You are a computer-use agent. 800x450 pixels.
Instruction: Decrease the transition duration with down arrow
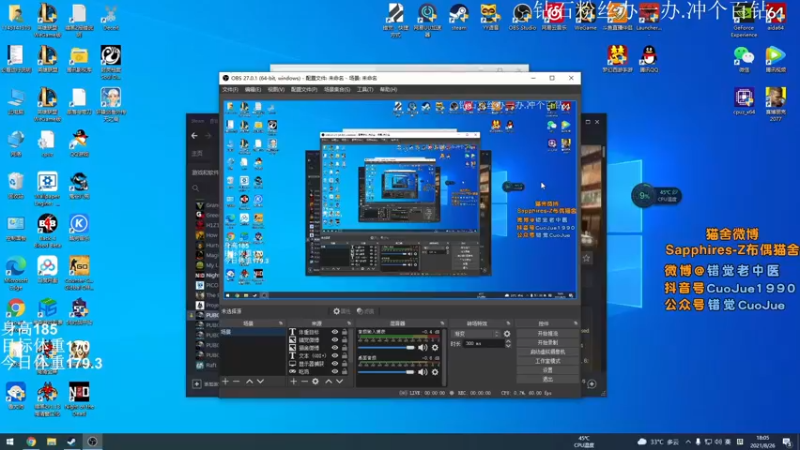508,346
